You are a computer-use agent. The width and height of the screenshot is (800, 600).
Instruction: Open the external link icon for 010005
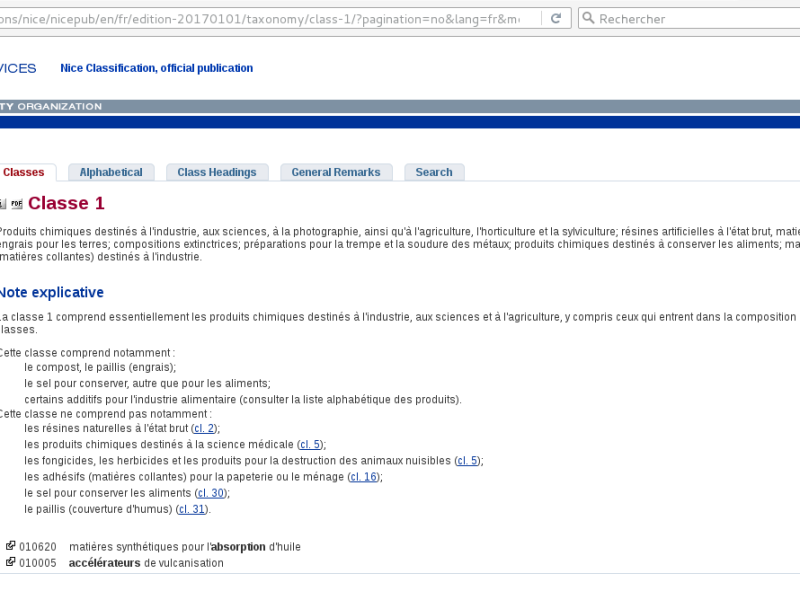tap(10, 562)
